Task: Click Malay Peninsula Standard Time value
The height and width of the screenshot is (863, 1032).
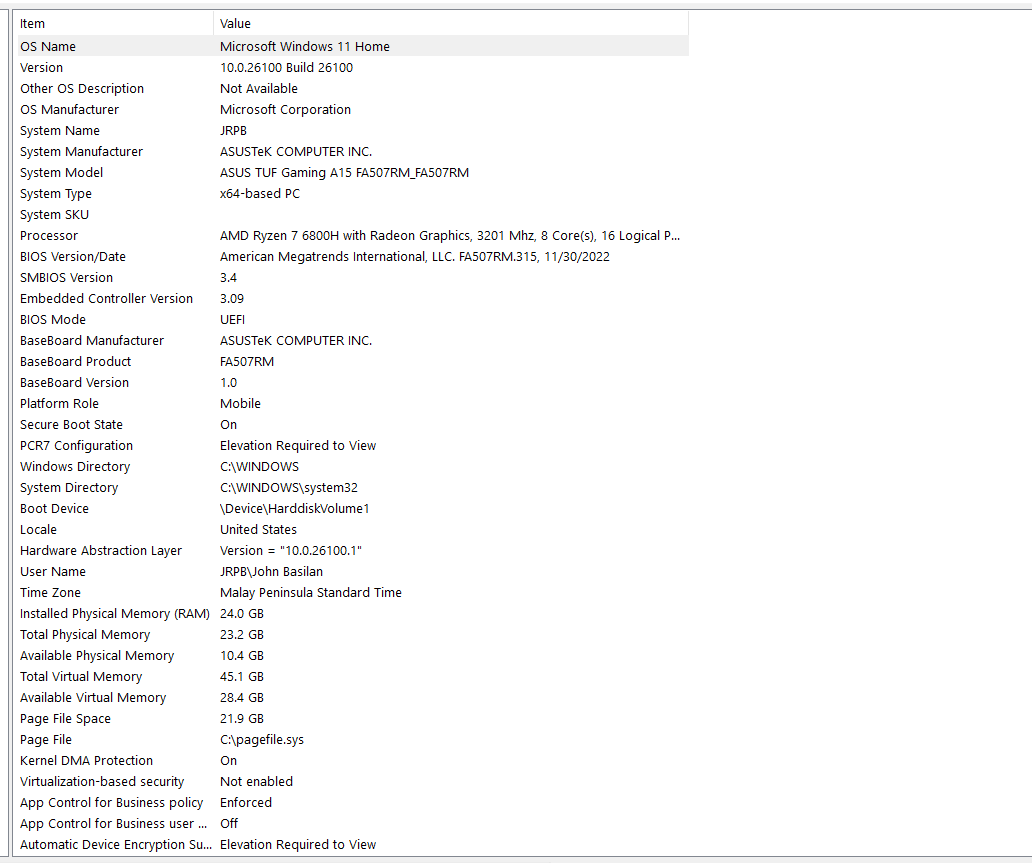Action: tap(311, 593)
